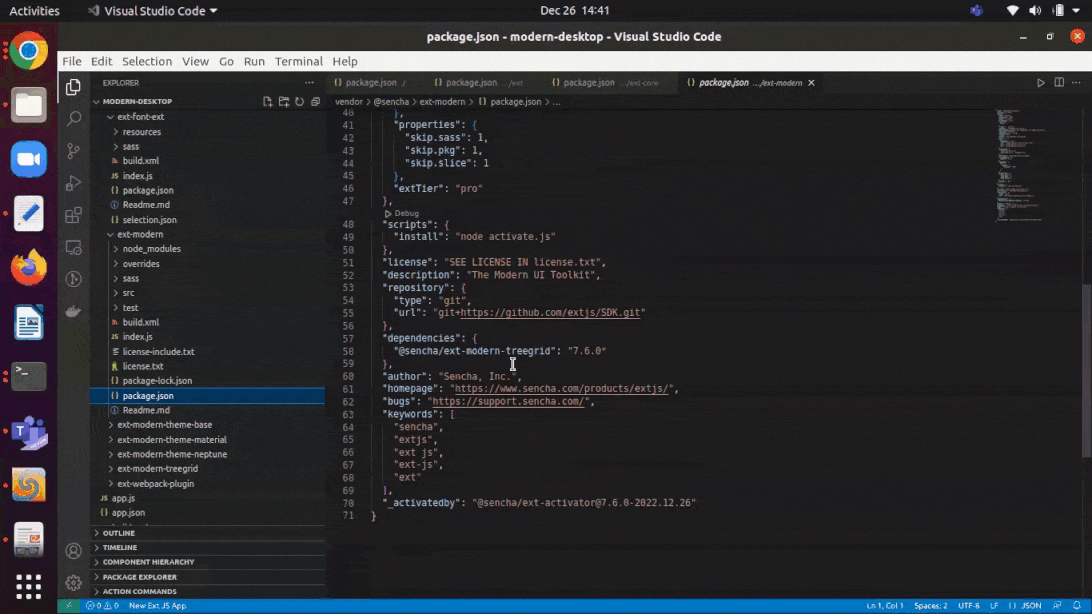The image size is (1092, 614).
Task: Refresh the Explorer file tree
Action: (x=299, y=102)
